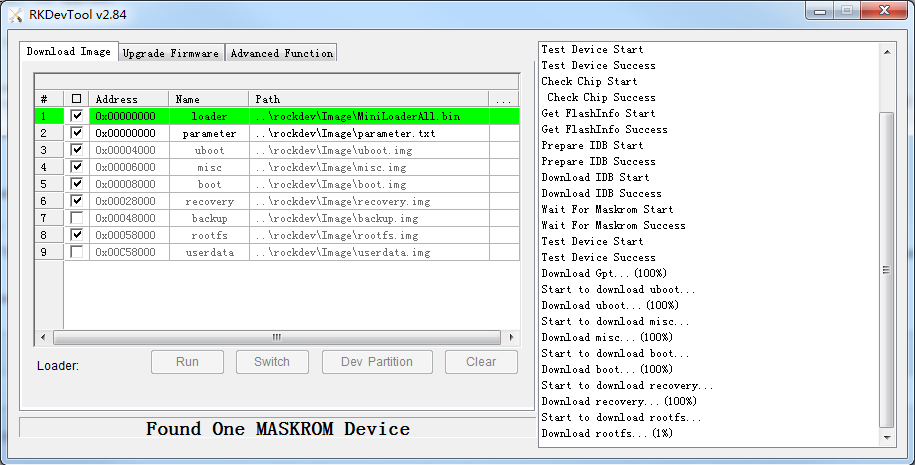Open the Advanced Function tab

click(281, 53)
